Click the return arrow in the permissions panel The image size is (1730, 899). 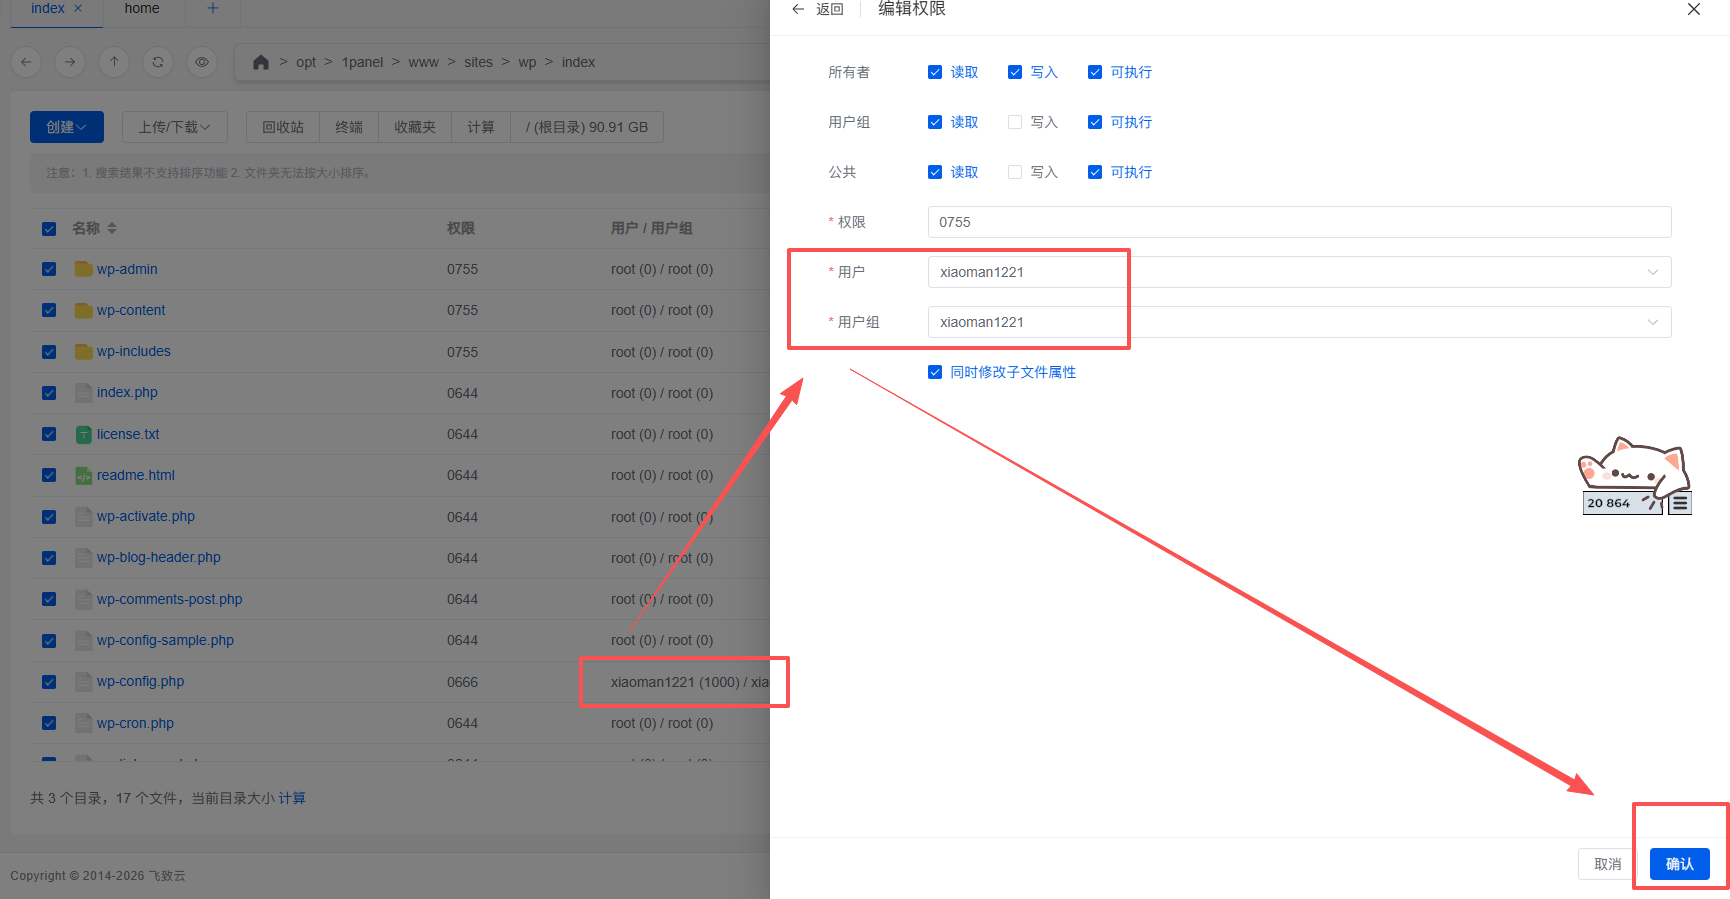tap(798, 9)
